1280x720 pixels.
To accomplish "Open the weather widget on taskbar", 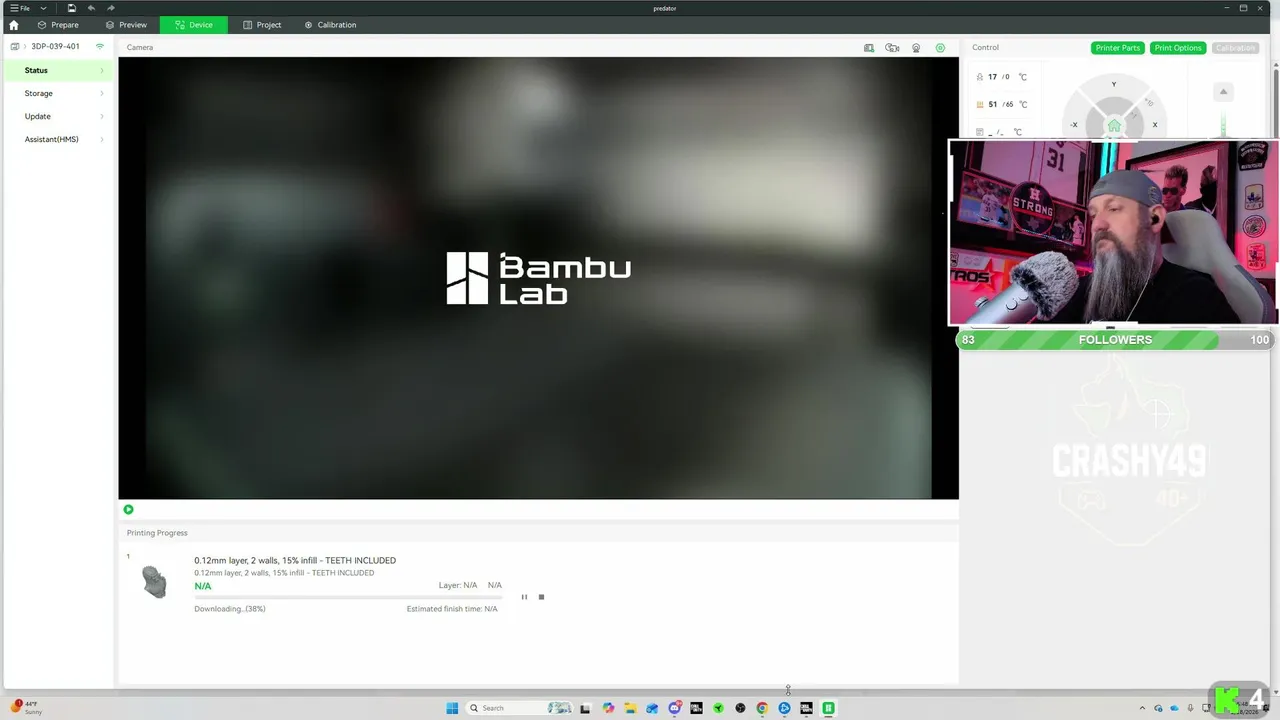I will click(x=27, y=708).
